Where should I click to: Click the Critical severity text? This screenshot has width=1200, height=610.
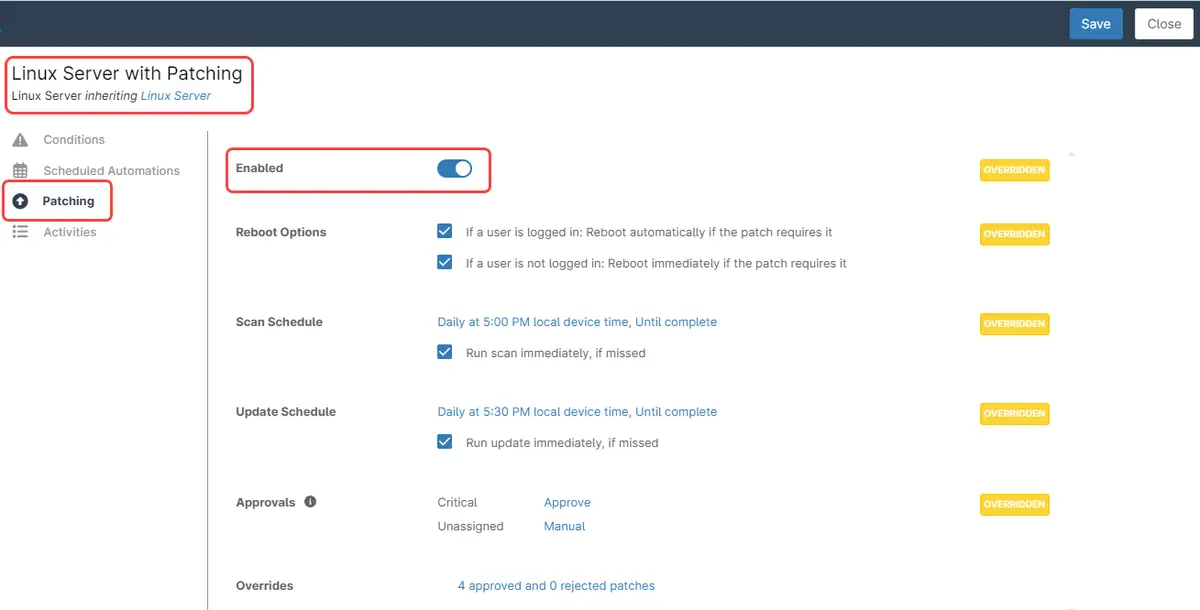[458, 503]
